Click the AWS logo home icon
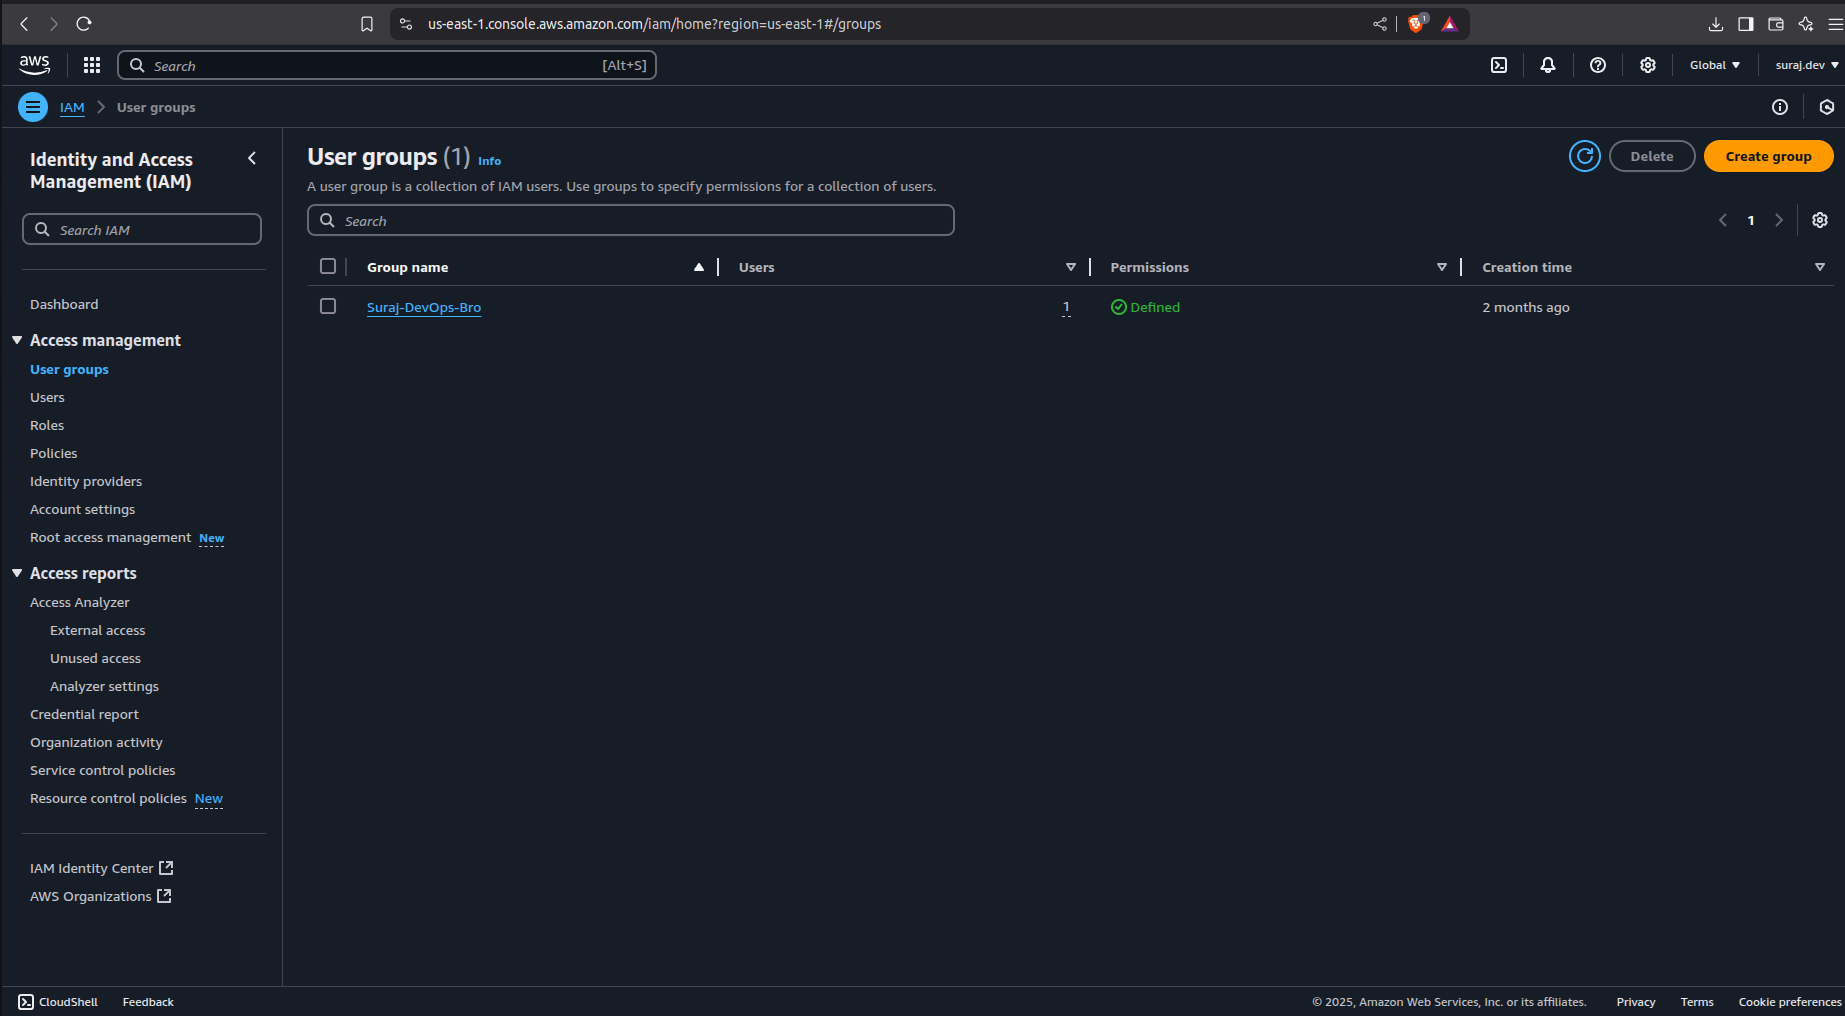This screenshot has width=1845, height=1016. pos(34,65)
